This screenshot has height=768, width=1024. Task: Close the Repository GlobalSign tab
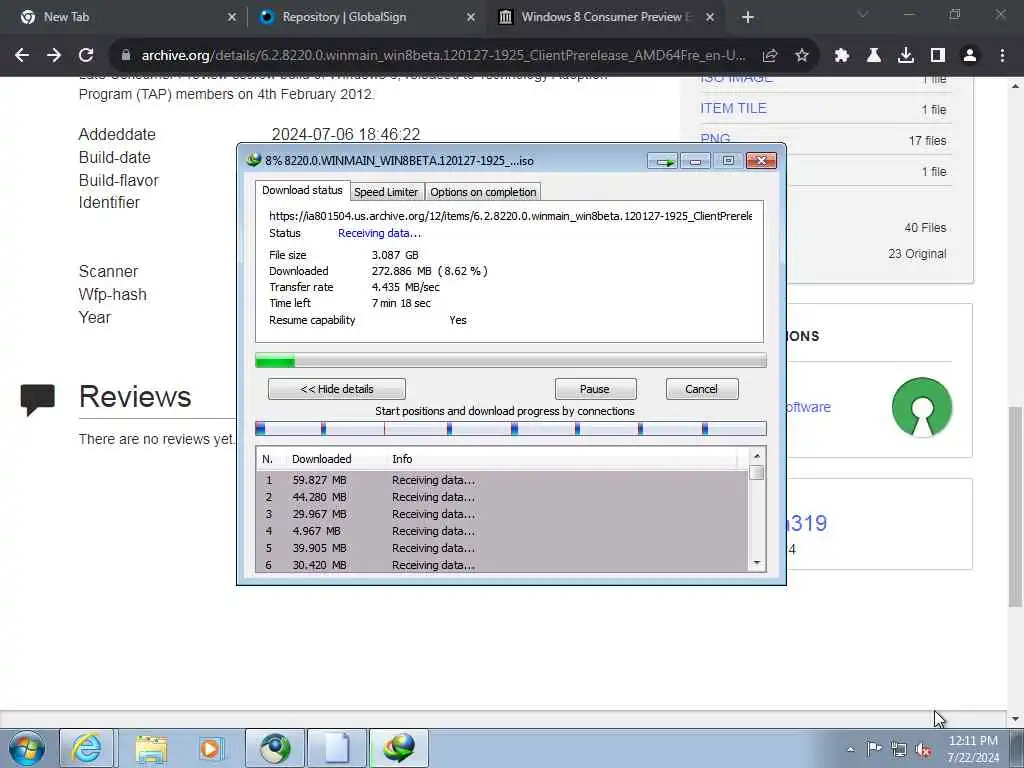tap(470, 17)
